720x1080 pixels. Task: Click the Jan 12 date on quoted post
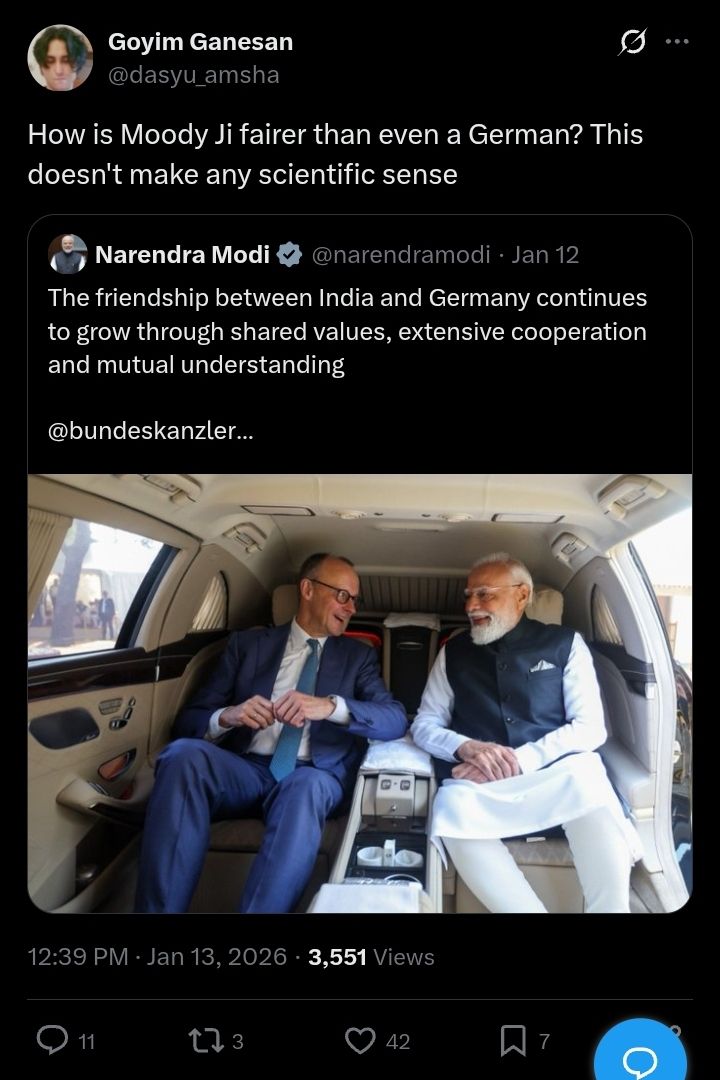coord(545,255)
